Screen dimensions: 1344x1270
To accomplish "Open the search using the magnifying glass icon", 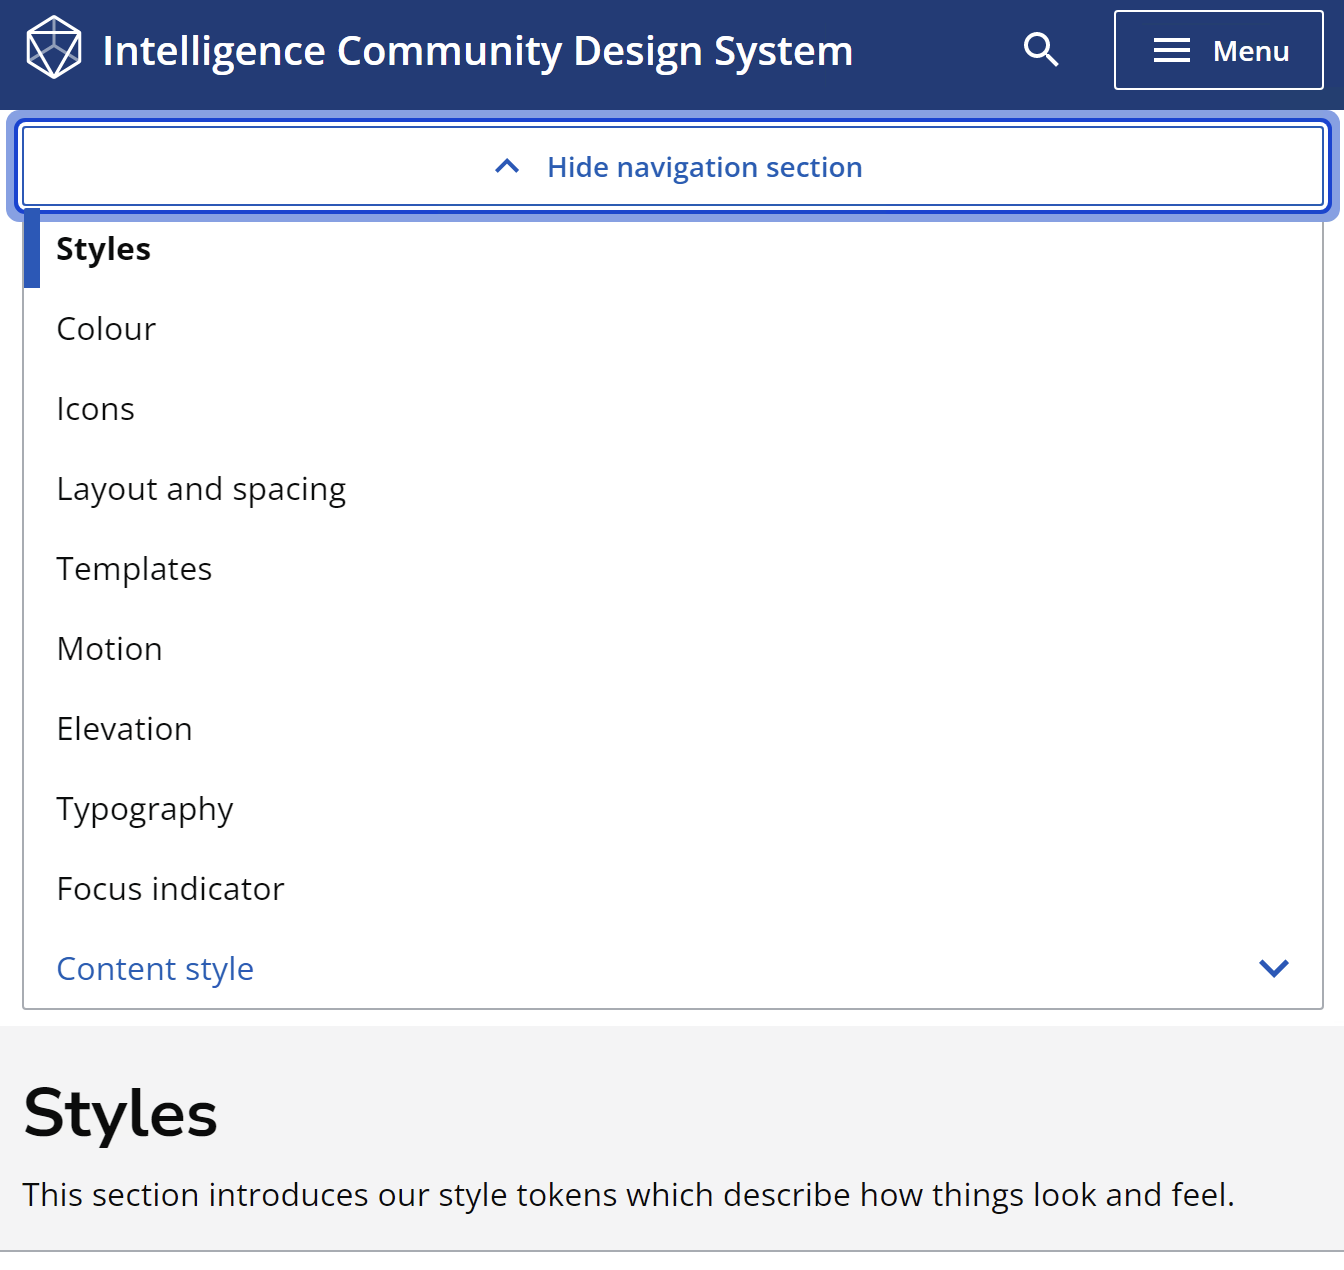I will pos(1040,48).
